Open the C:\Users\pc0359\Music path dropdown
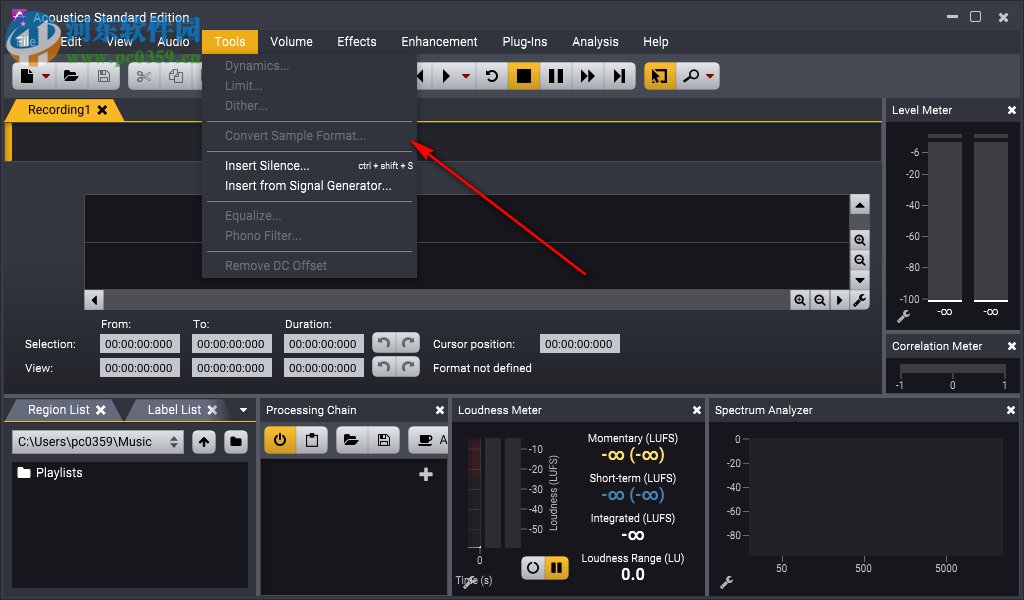This screenshot has height=600, width=1024. pyautogui.click(x=176, y=441)
